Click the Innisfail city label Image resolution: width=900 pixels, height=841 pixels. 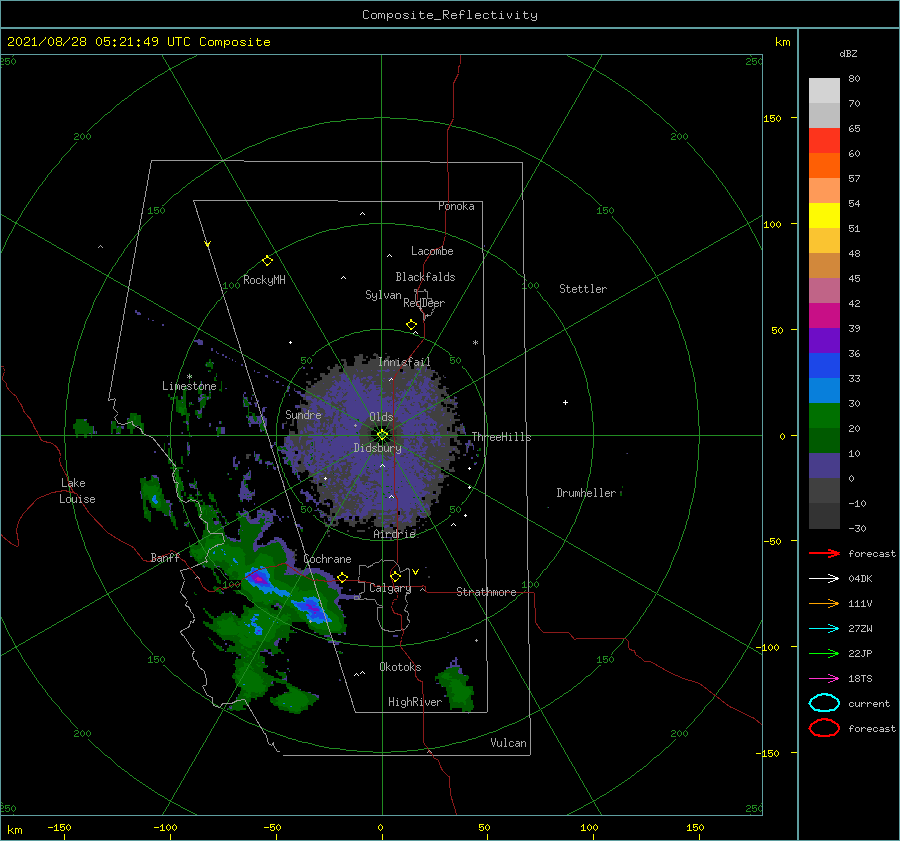pyautogui.click(x=404, y=362)
